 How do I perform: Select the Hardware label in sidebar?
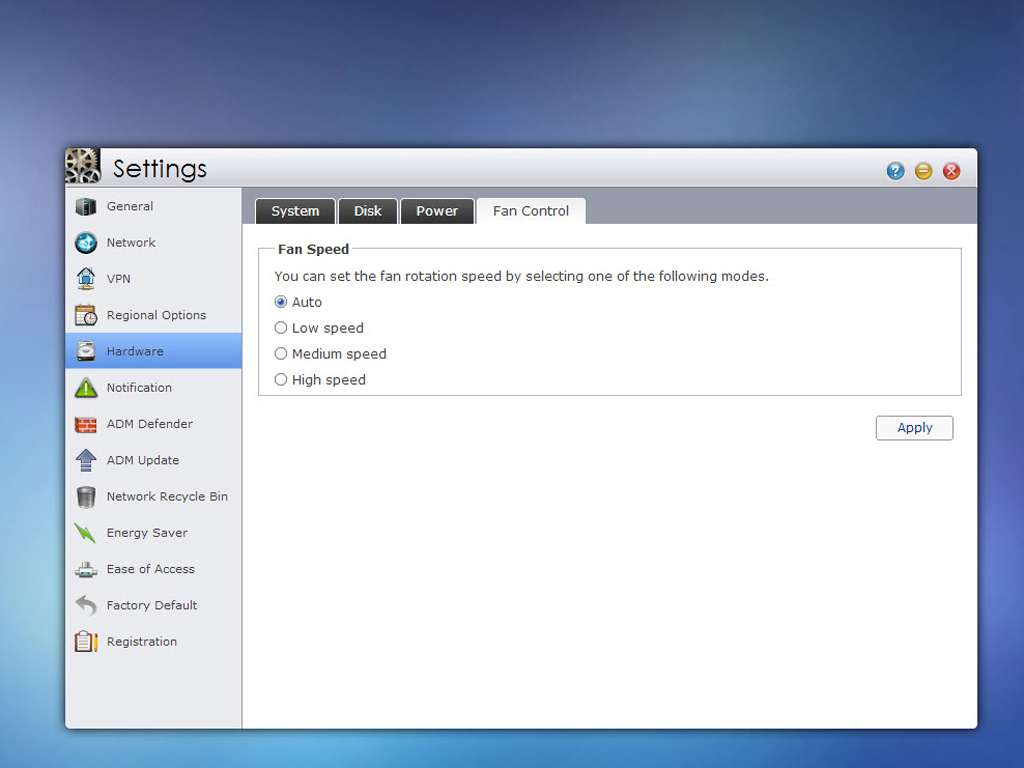135,351
